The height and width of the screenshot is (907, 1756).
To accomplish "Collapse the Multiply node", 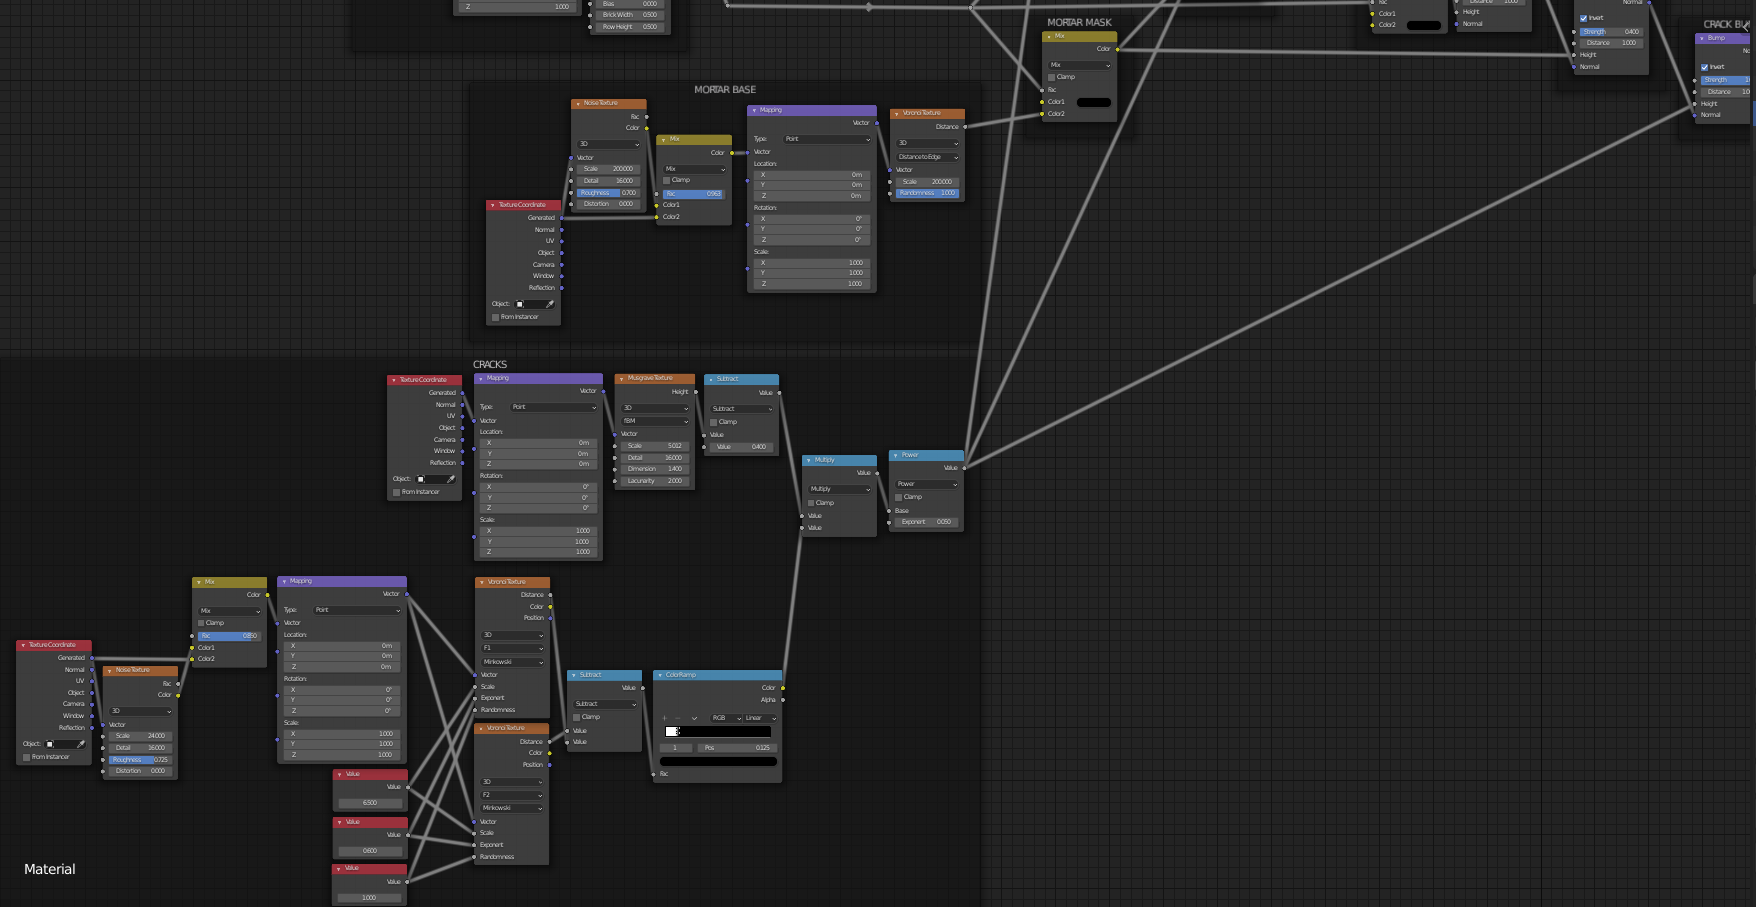I will [808, 460].
